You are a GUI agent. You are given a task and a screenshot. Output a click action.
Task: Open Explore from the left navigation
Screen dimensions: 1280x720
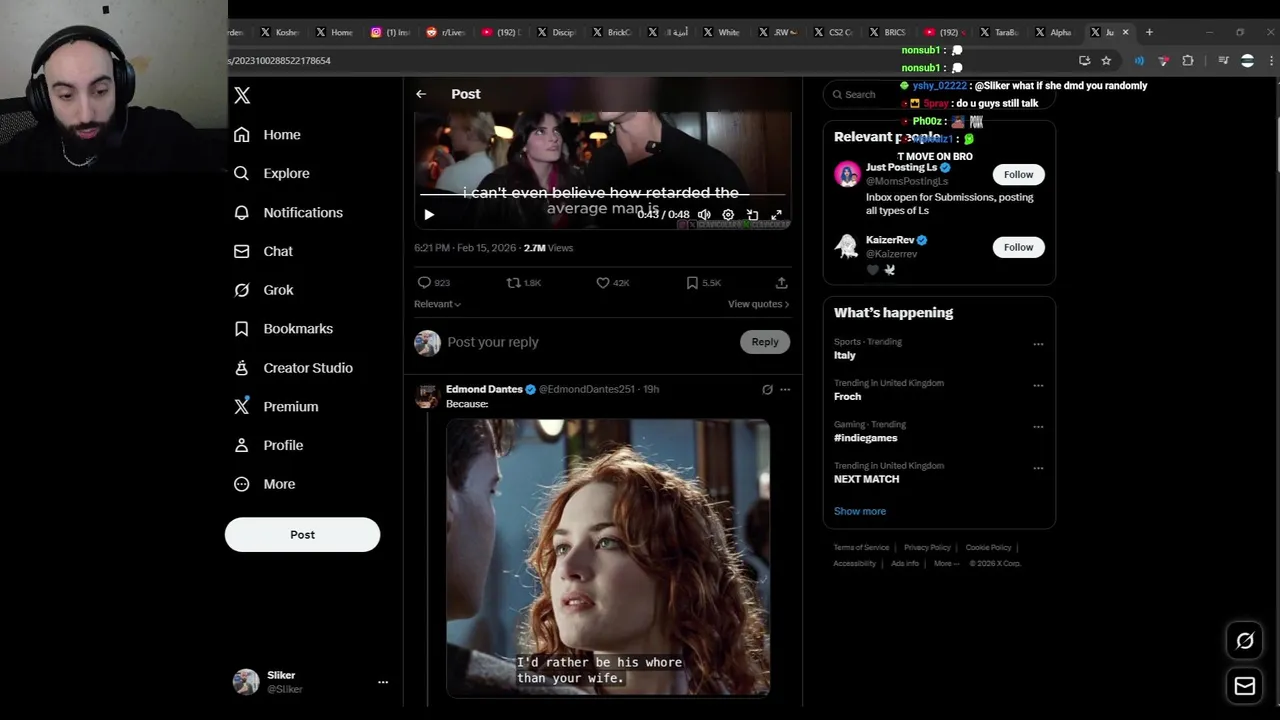272,174
